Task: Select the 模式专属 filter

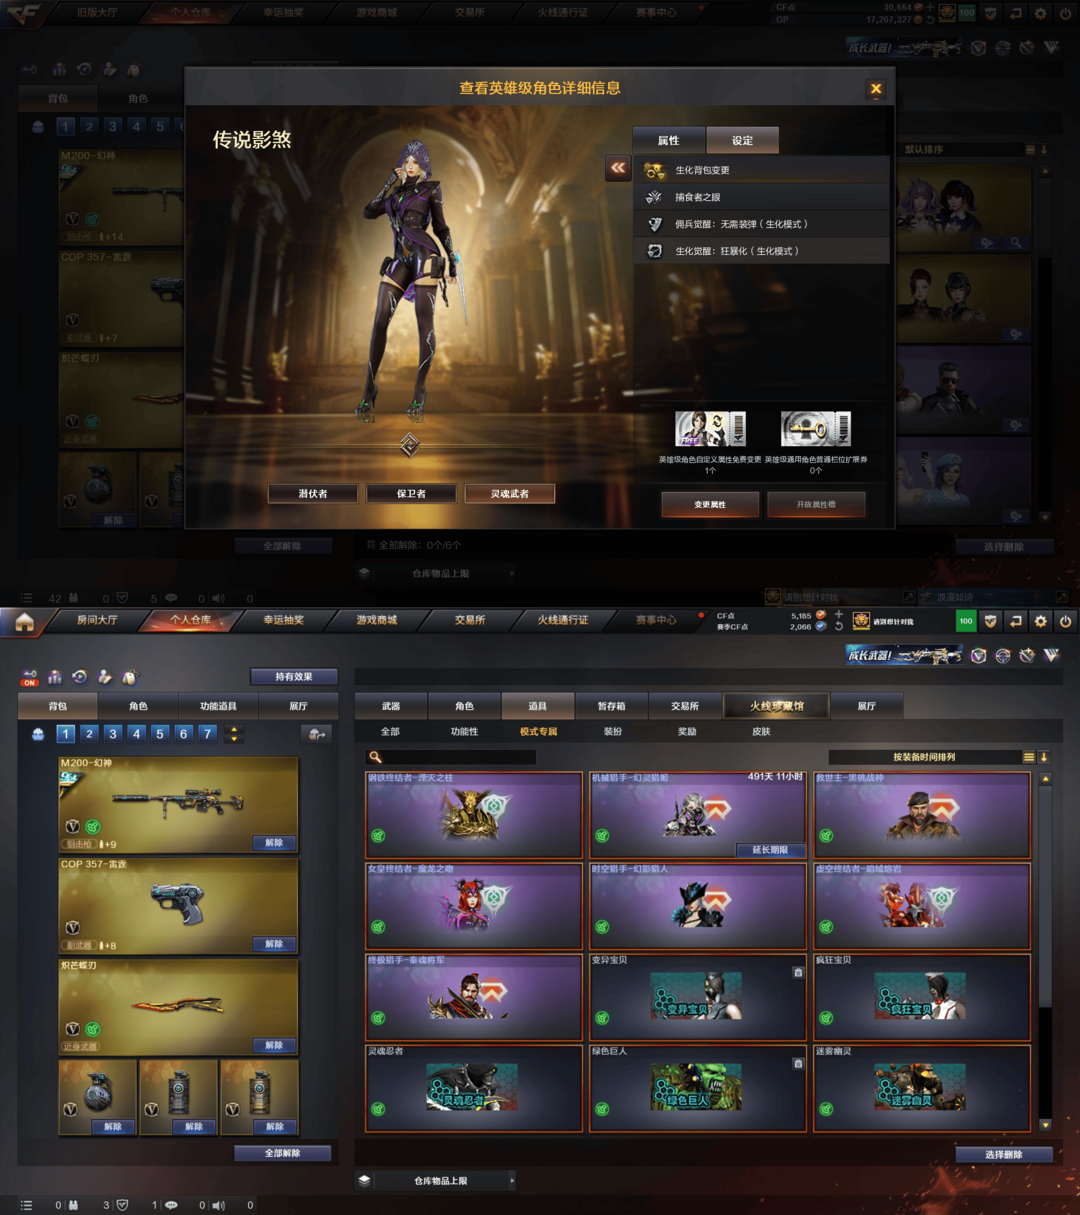Action: pos(538,732)
